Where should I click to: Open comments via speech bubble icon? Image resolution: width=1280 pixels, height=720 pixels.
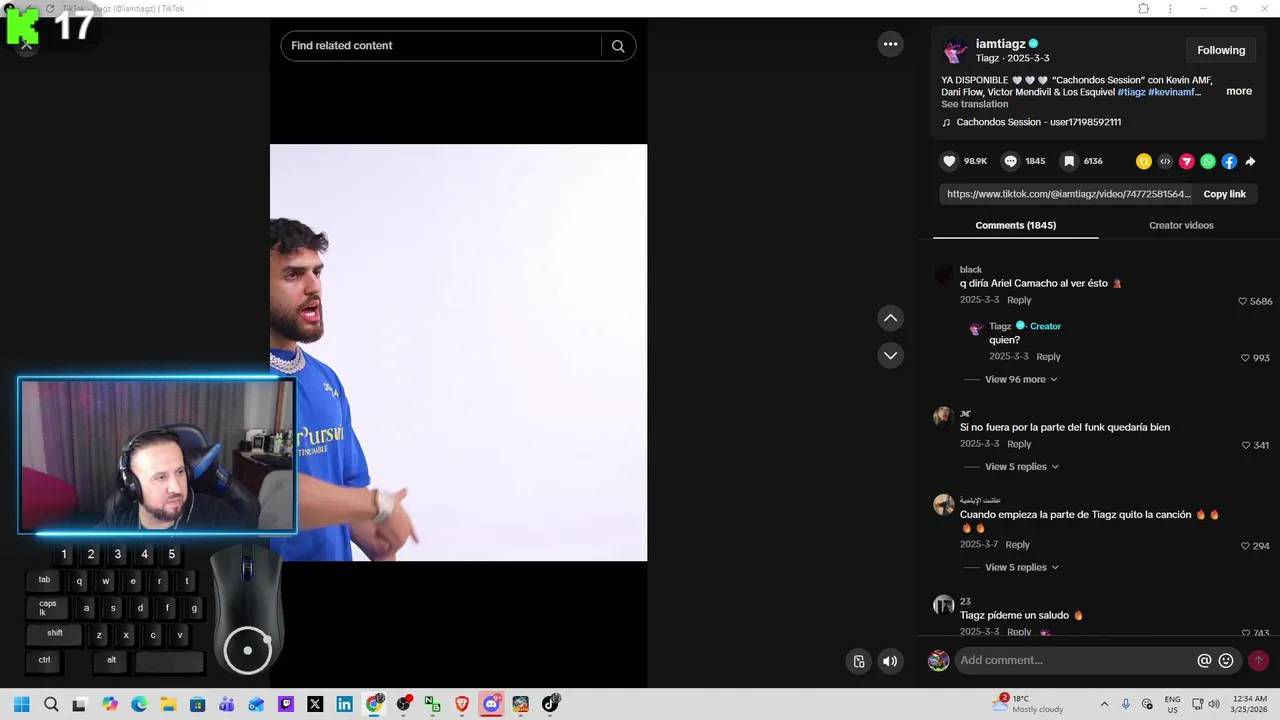click(1011, 161)
